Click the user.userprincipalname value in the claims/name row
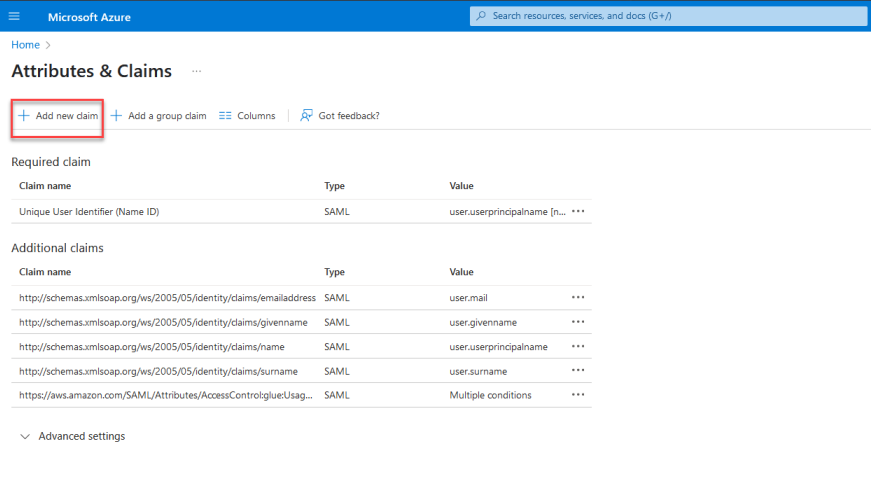Viewport: 871px width, 478px height. (498, 346)
